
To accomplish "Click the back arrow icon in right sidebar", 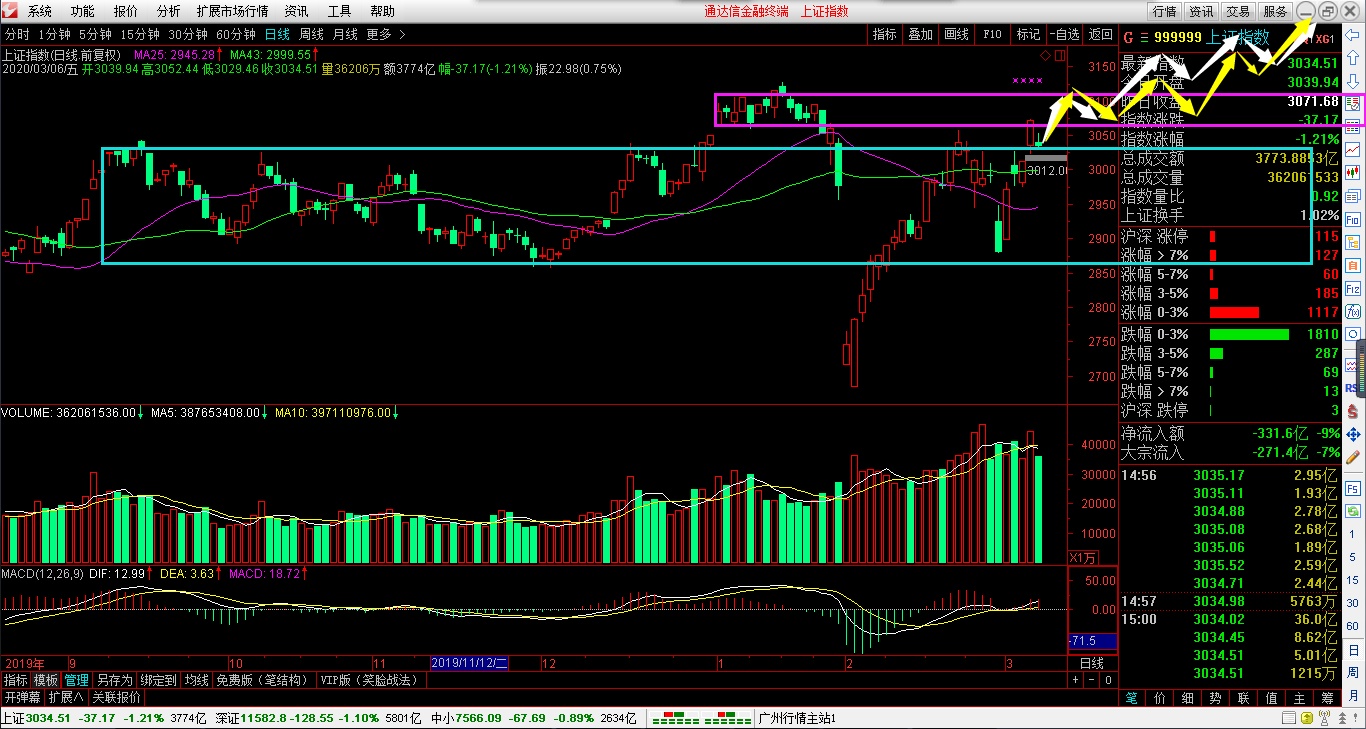I will pos(1353,35).
